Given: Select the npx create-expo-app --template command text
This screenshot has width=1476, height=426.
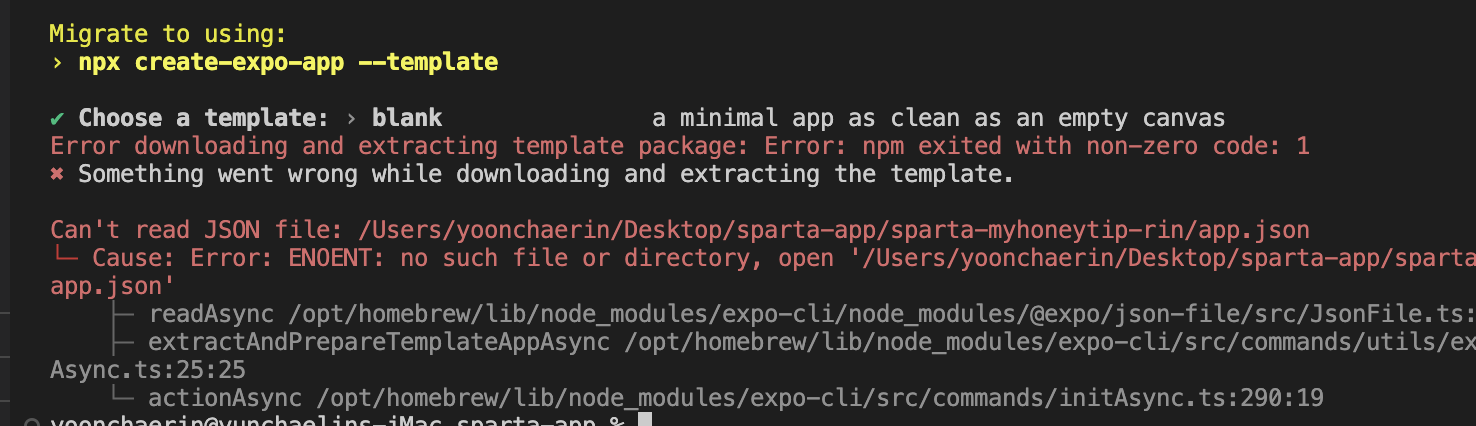Looking at the screenshot, I should 288,62.
